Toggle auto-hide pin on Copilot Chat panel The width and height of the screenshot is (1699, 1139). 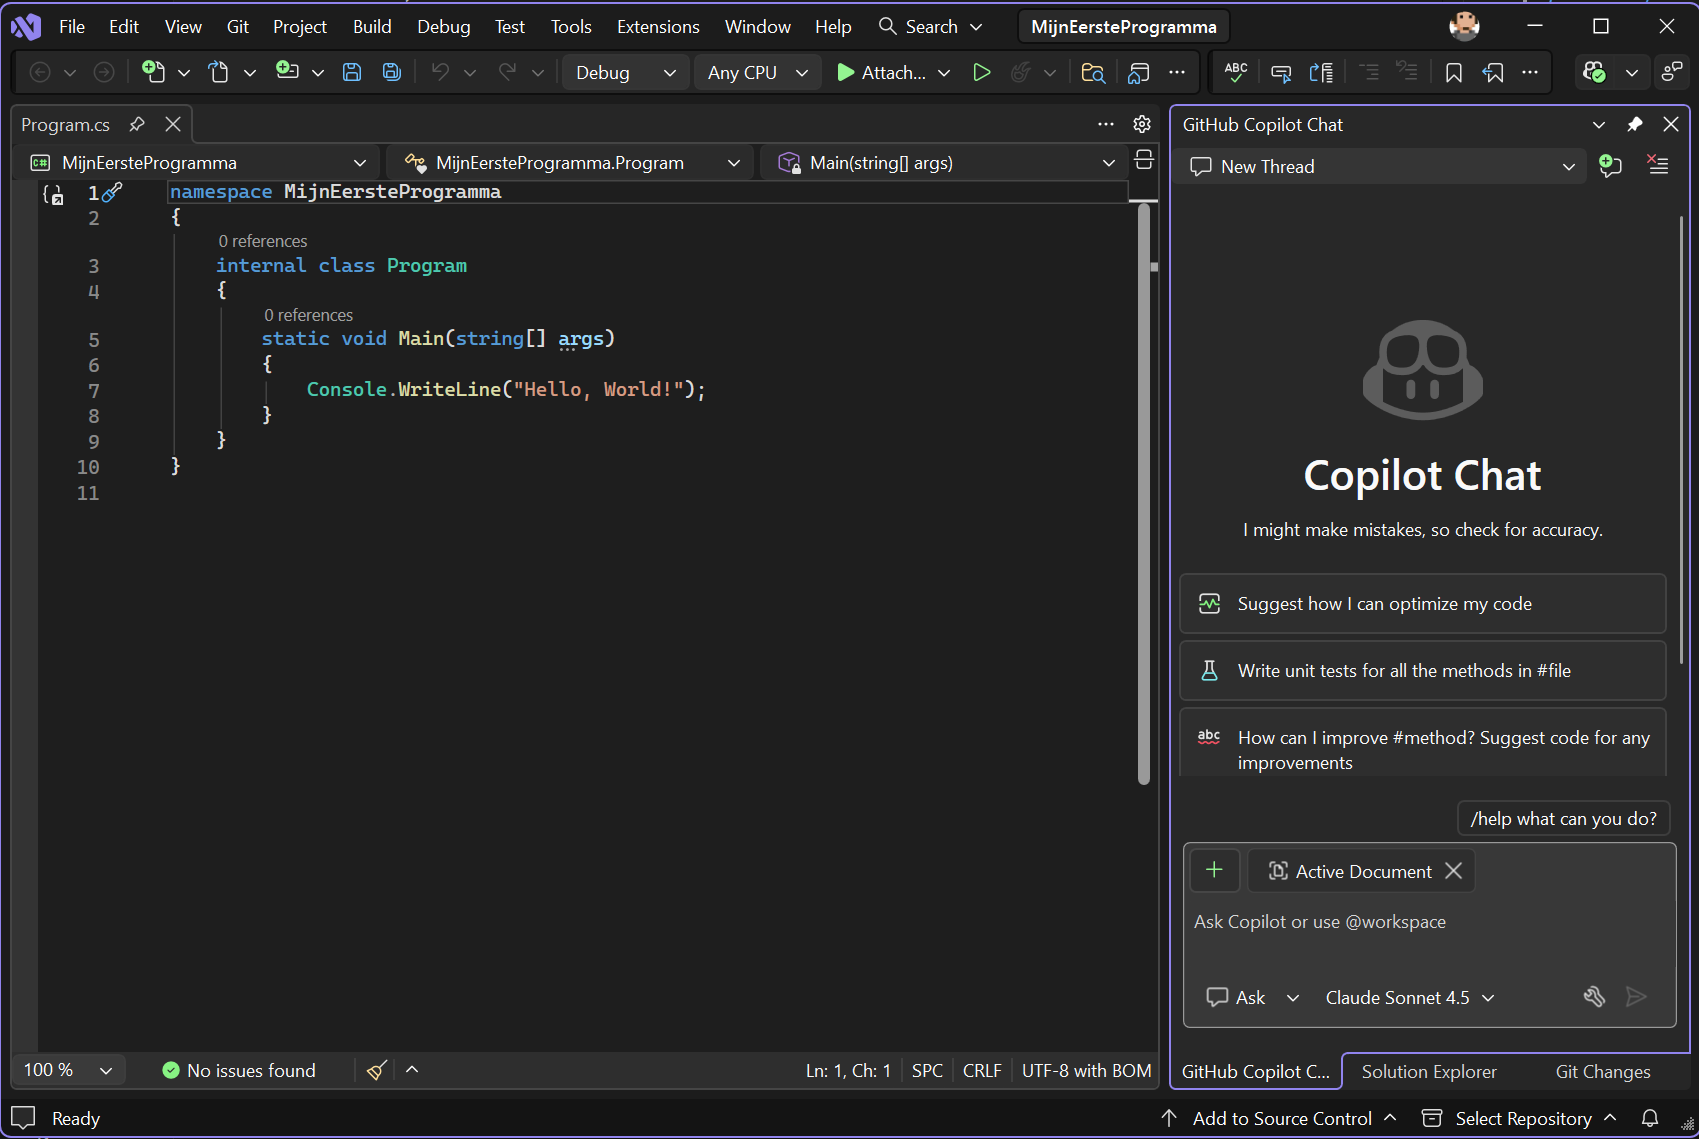pyautogui.click(x=1634, y=124)
